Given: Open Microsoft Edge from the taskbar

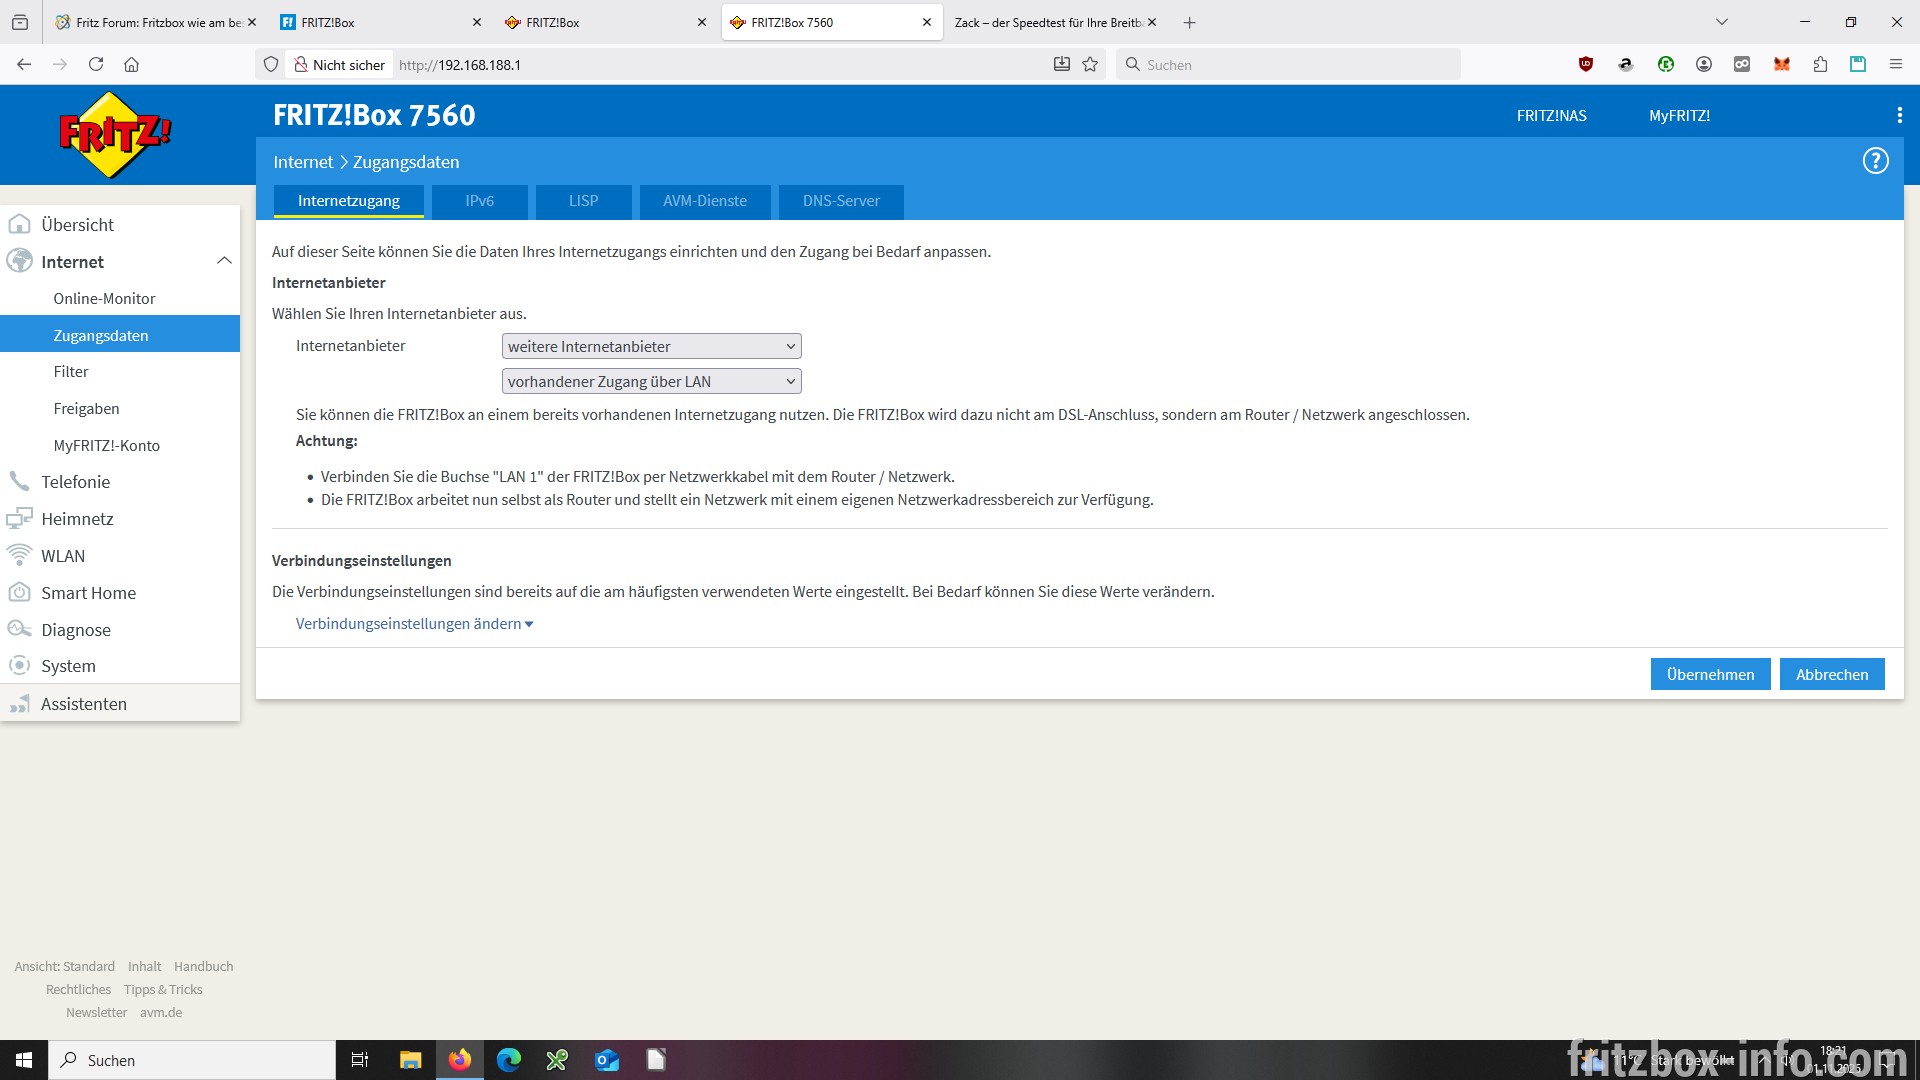Looking at the screenshot, I should (x=509, y=1060).
